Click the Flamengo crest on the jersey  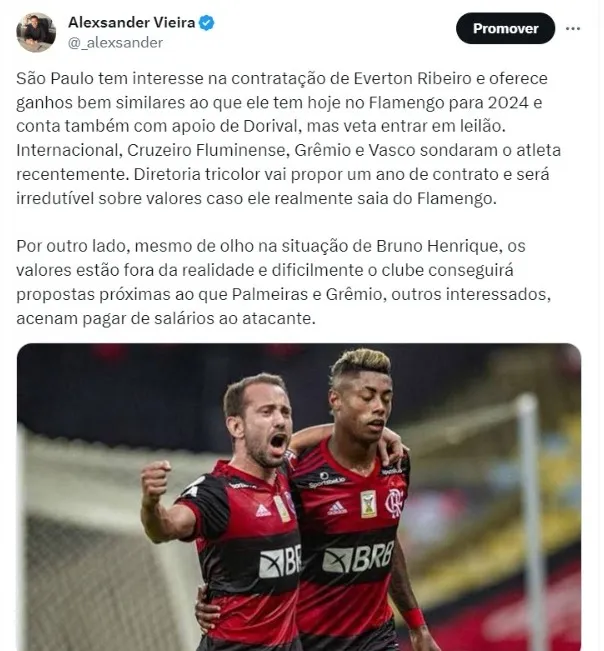(394, 502)
